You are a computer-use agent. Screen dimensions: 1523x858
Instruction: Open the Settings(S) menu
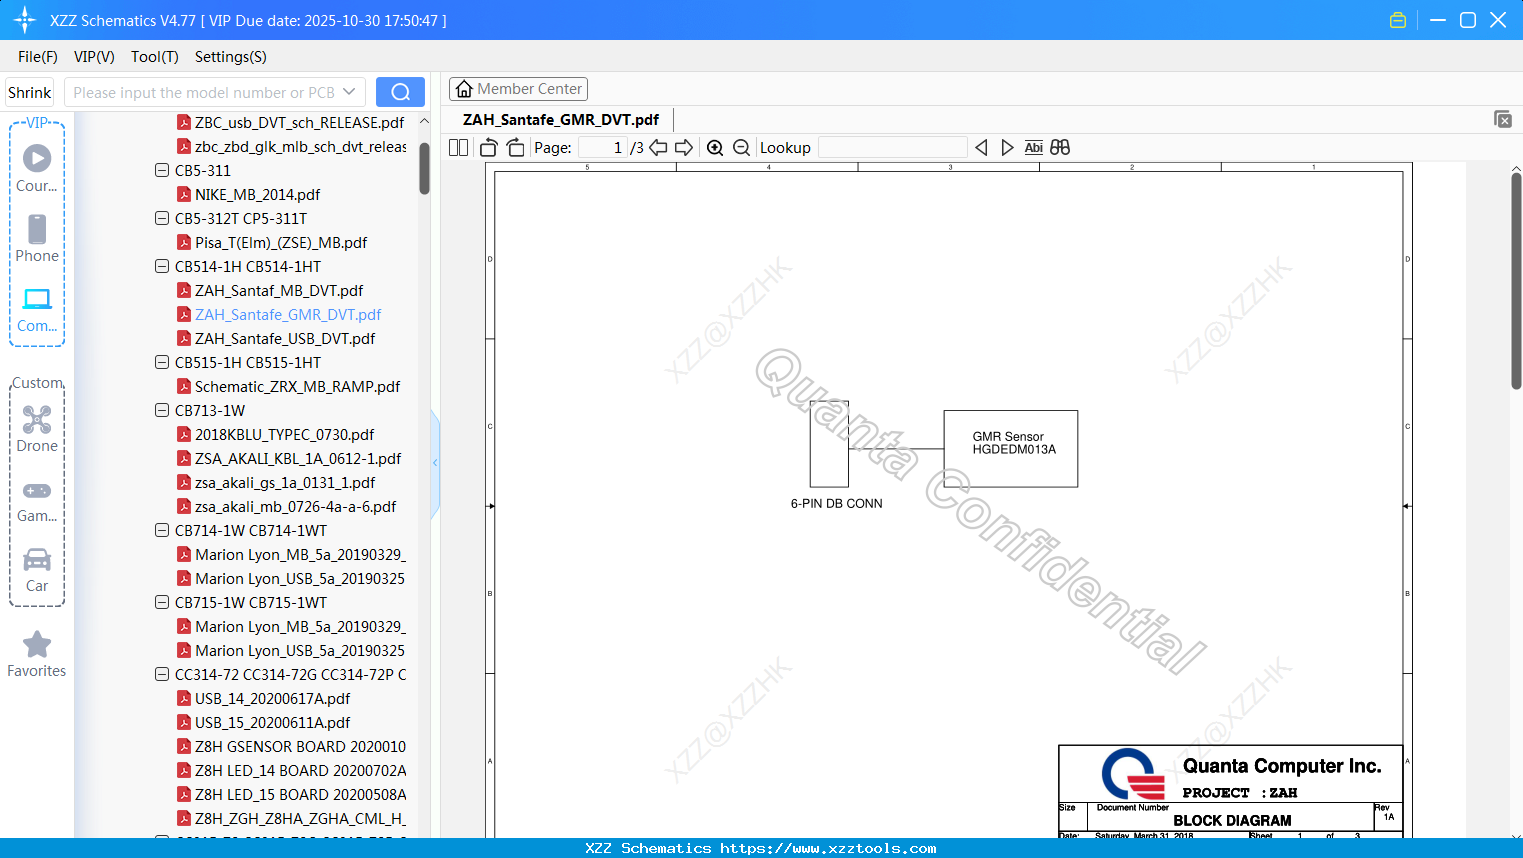(x=231, y=57)
